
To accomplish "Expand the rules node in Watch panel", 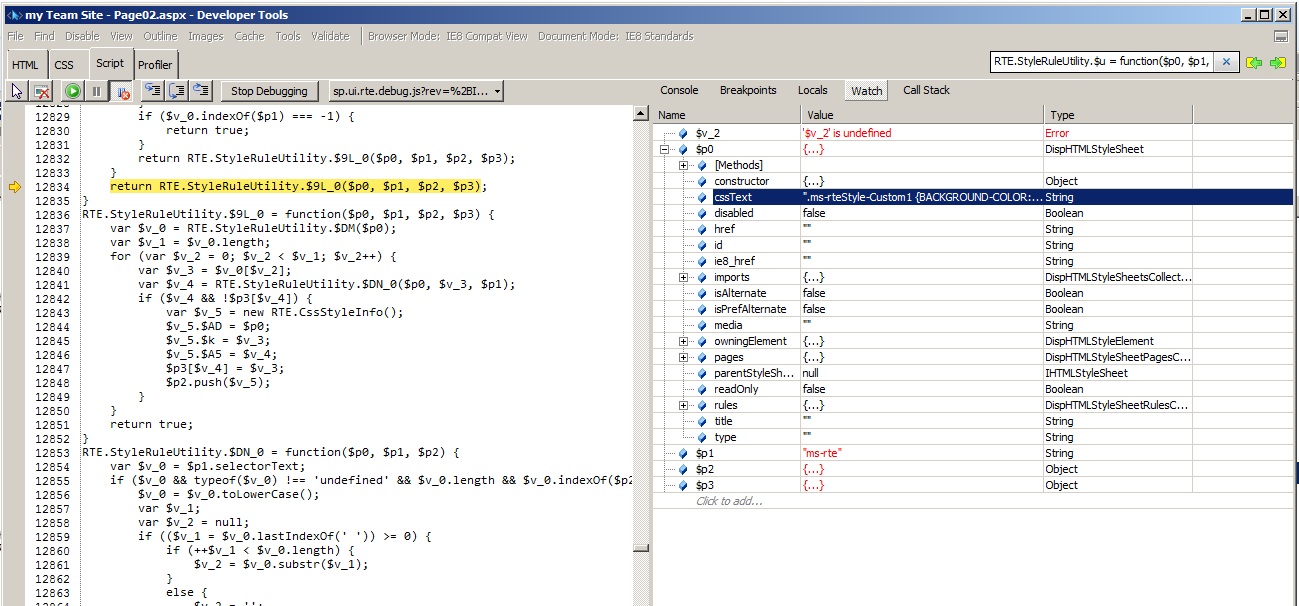I will [x=682, y=405].
